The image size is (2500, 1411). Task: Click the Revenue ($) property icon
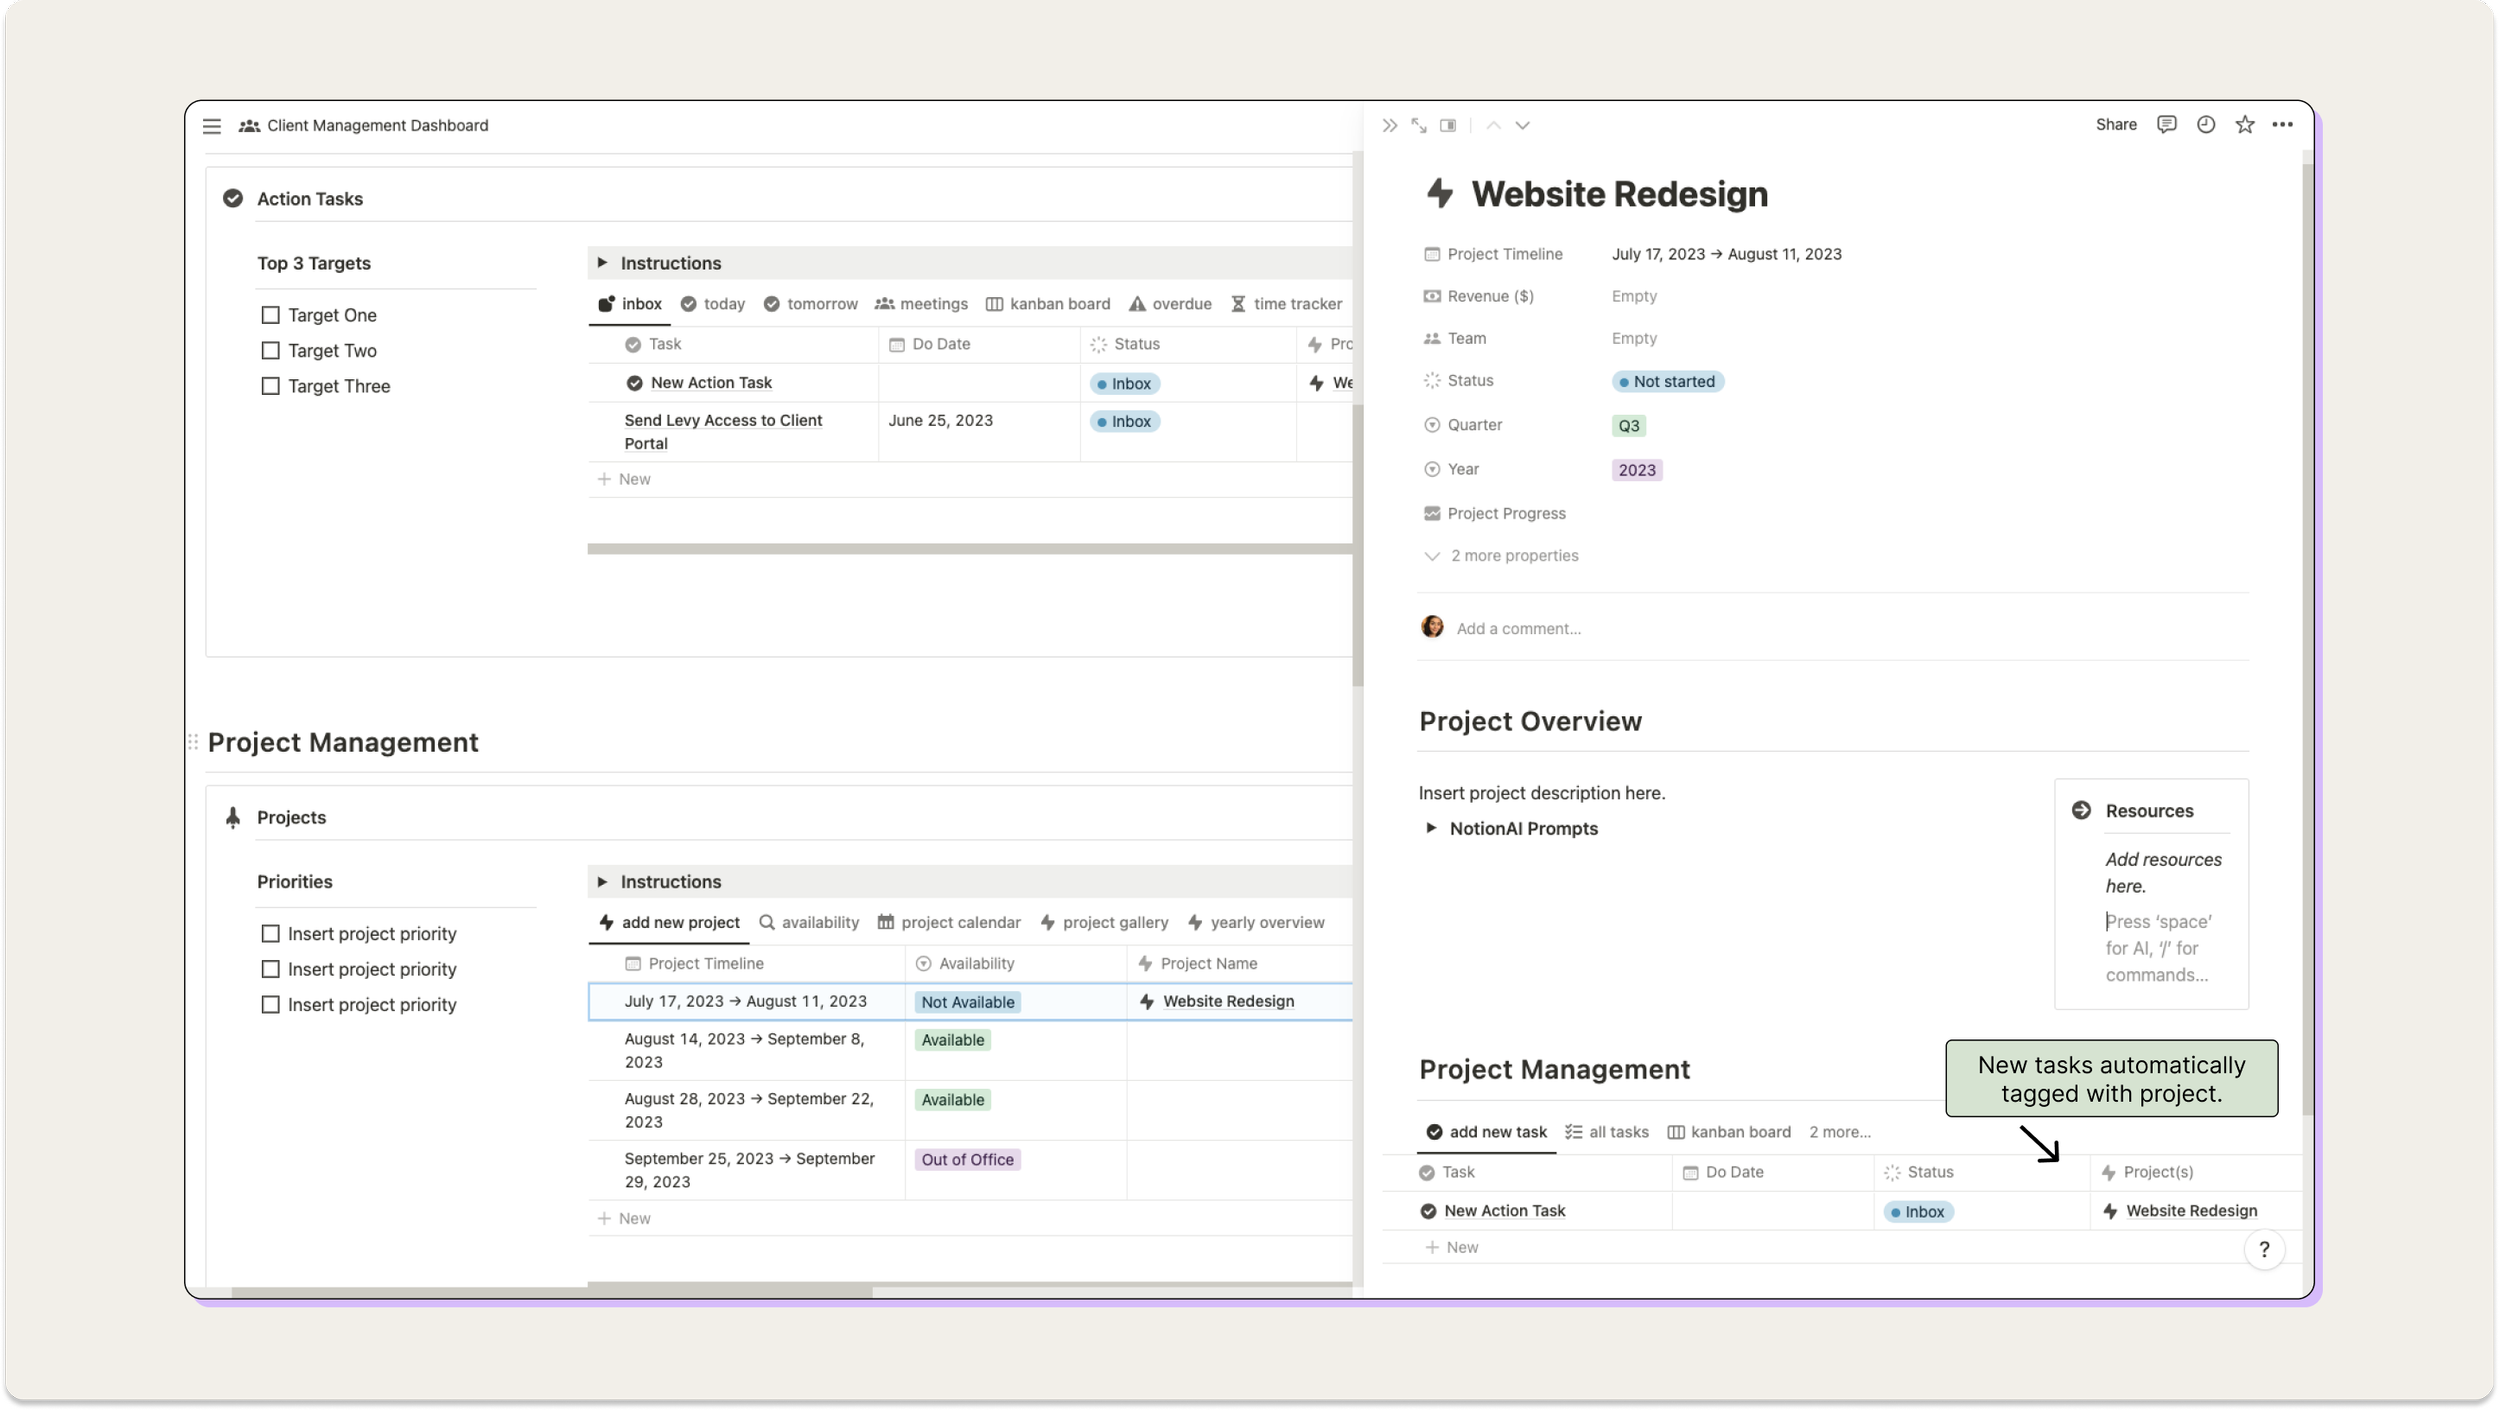pos(1432,296)
